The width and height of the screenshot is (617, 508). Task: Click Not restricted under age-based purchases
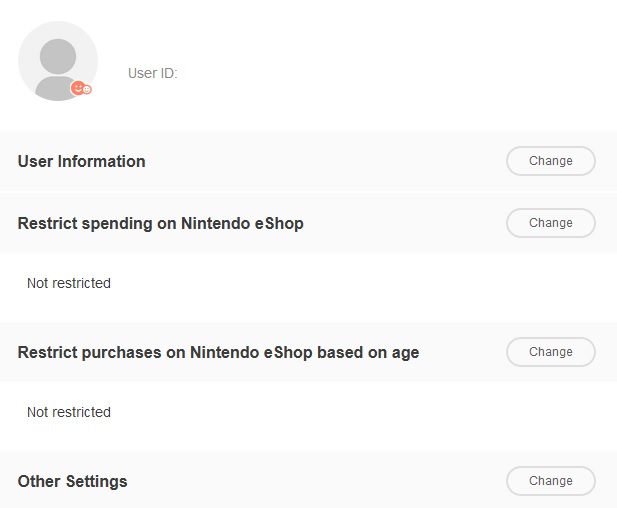point(69,412)
